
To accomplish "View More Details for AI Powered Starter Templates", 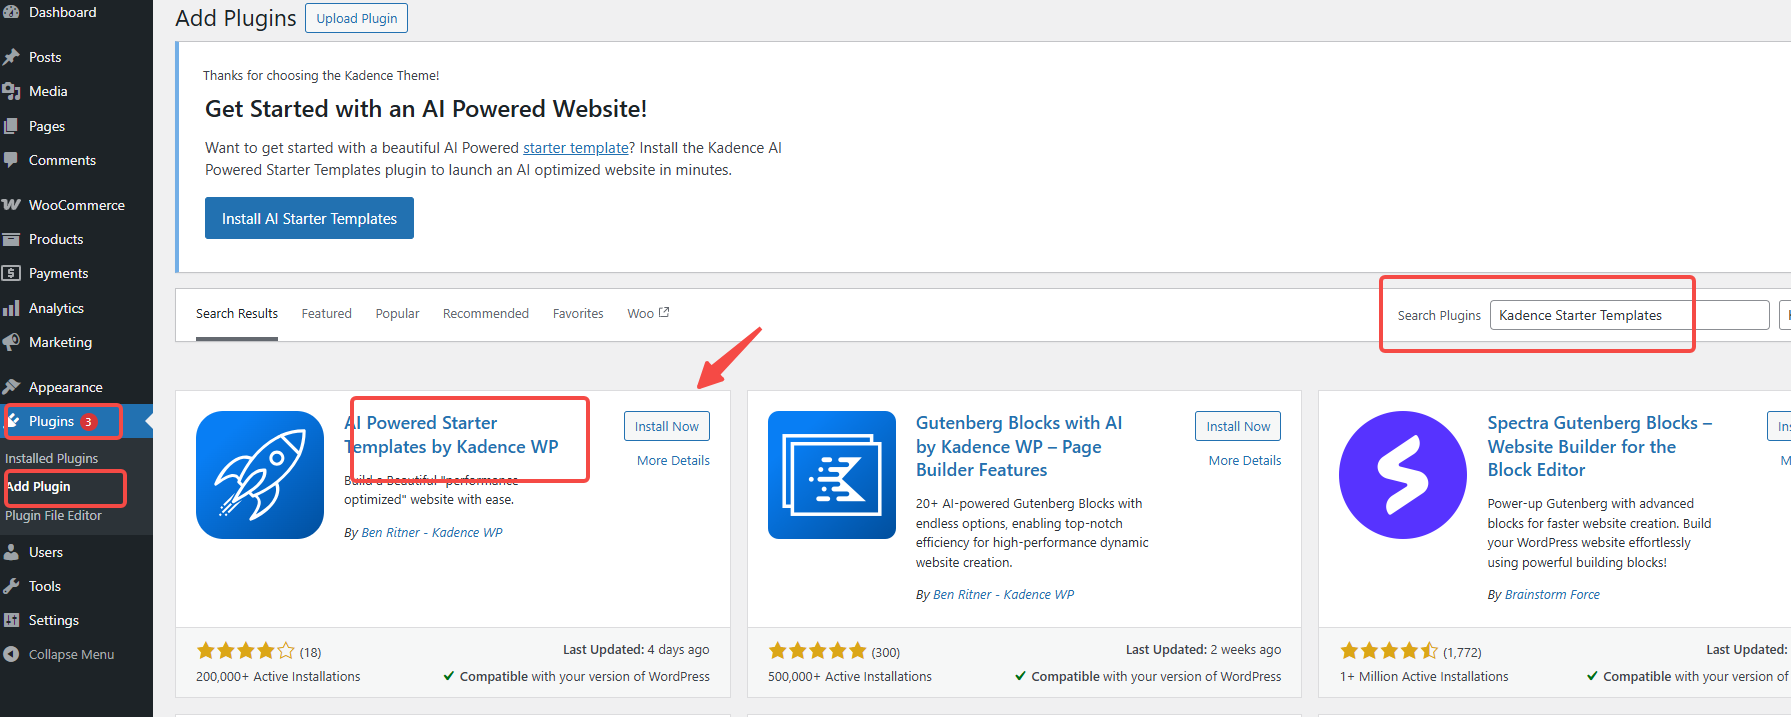I will coord(673,461).
